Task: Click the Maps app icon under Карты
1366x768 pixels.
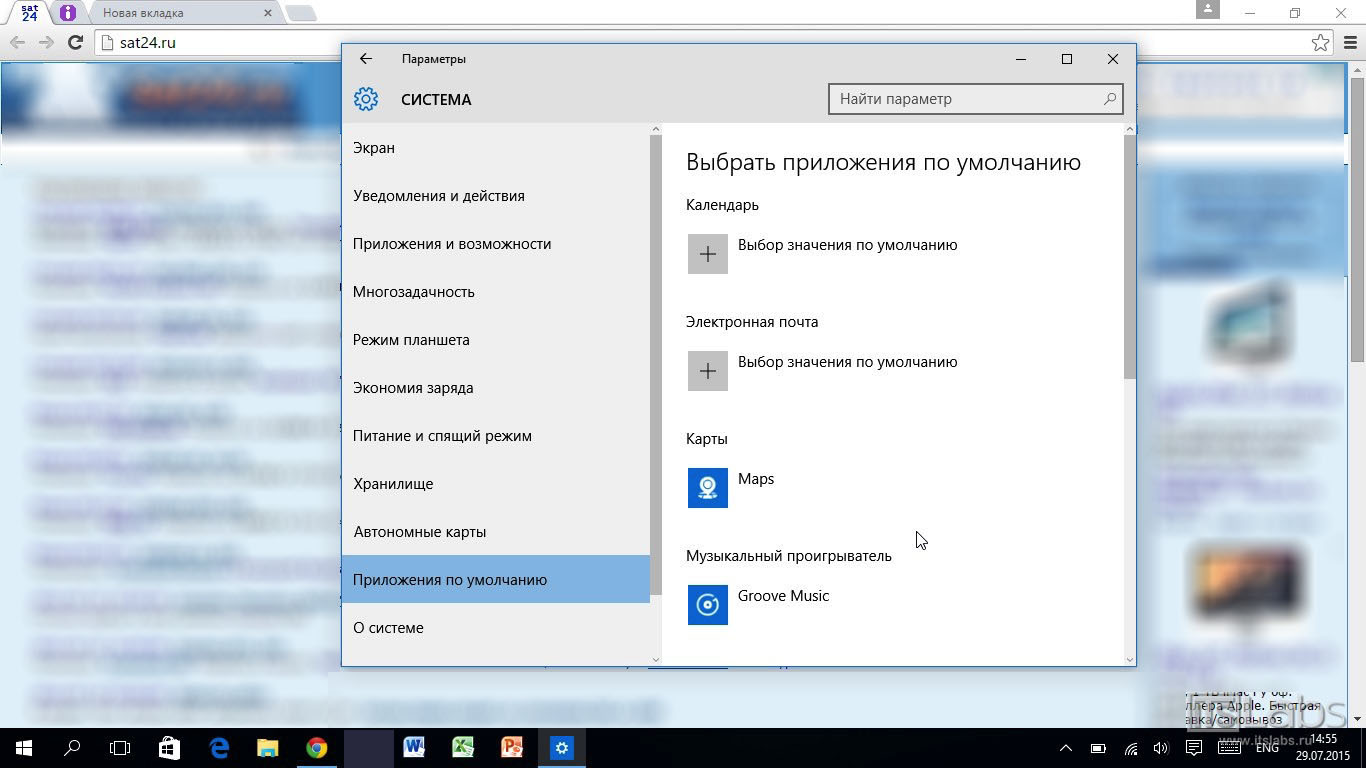Action: (x=708, y=488)
